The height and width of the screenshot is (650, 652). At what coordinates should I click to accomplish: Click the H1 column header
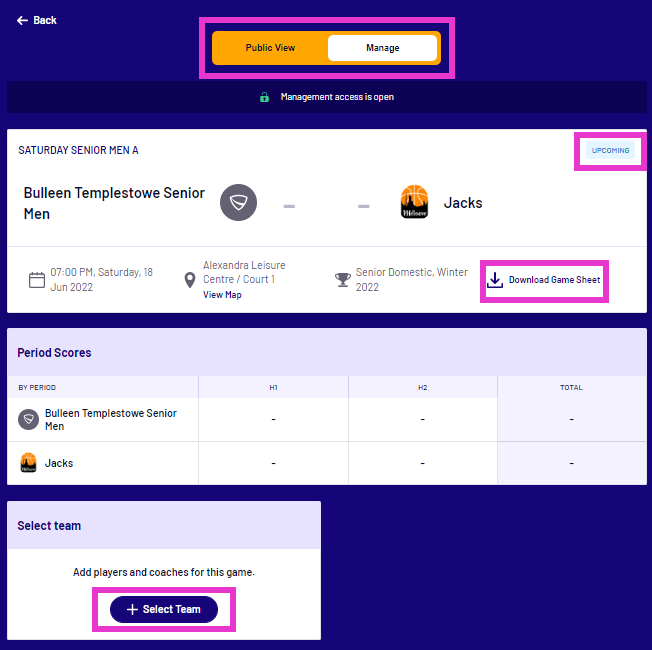point(273,387)
